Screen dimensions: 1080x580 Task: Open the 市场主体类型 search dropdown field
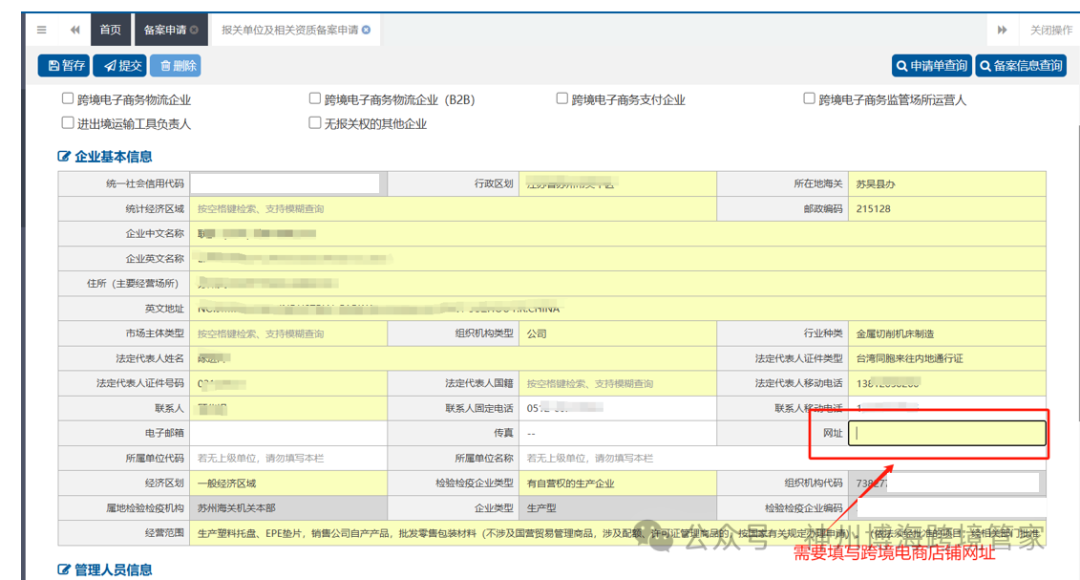[x=289, y=333]
